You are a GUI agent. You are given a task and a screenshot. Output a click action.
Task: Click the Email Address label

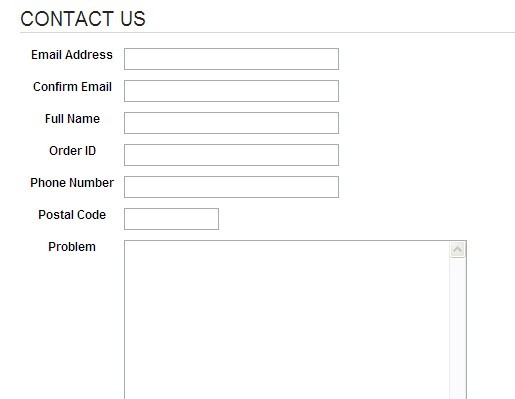pos(72,55)
